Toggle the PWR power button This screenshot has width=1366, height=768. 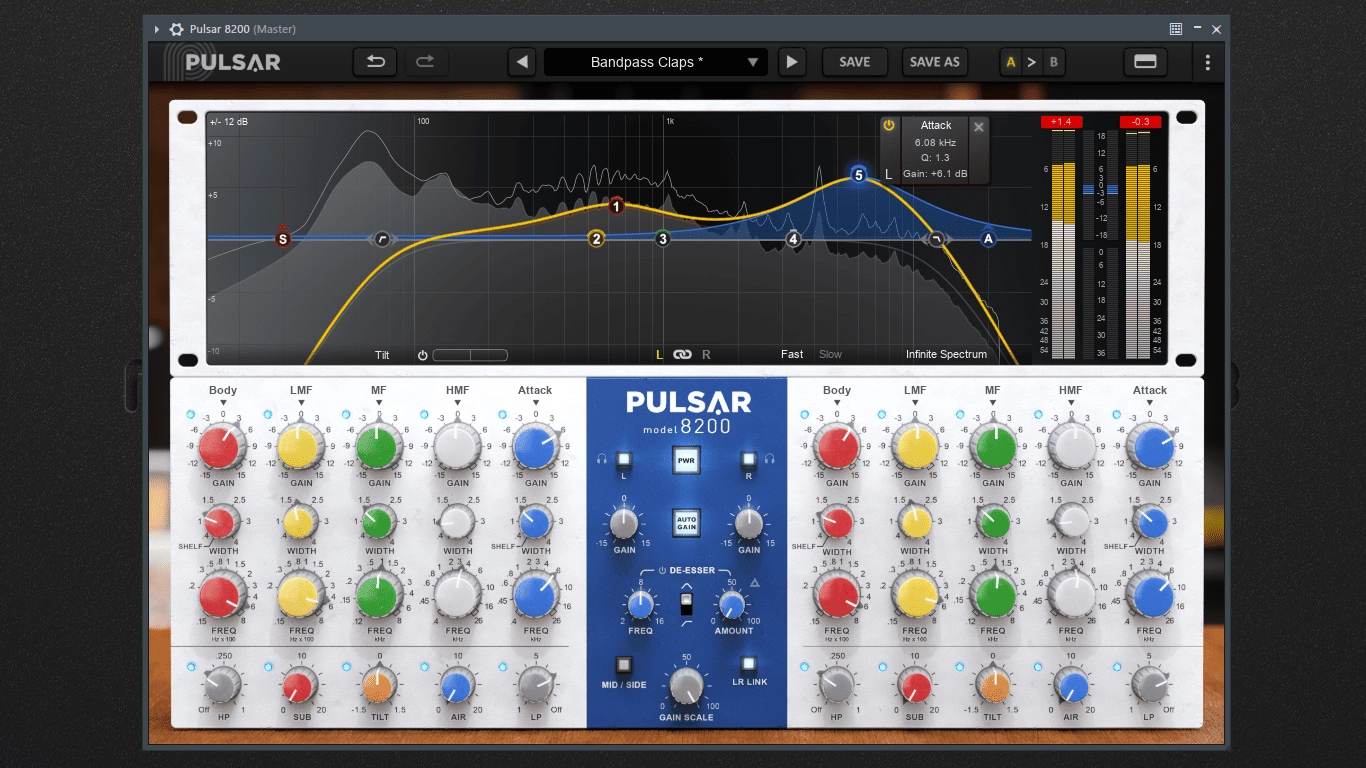point(685,461)
